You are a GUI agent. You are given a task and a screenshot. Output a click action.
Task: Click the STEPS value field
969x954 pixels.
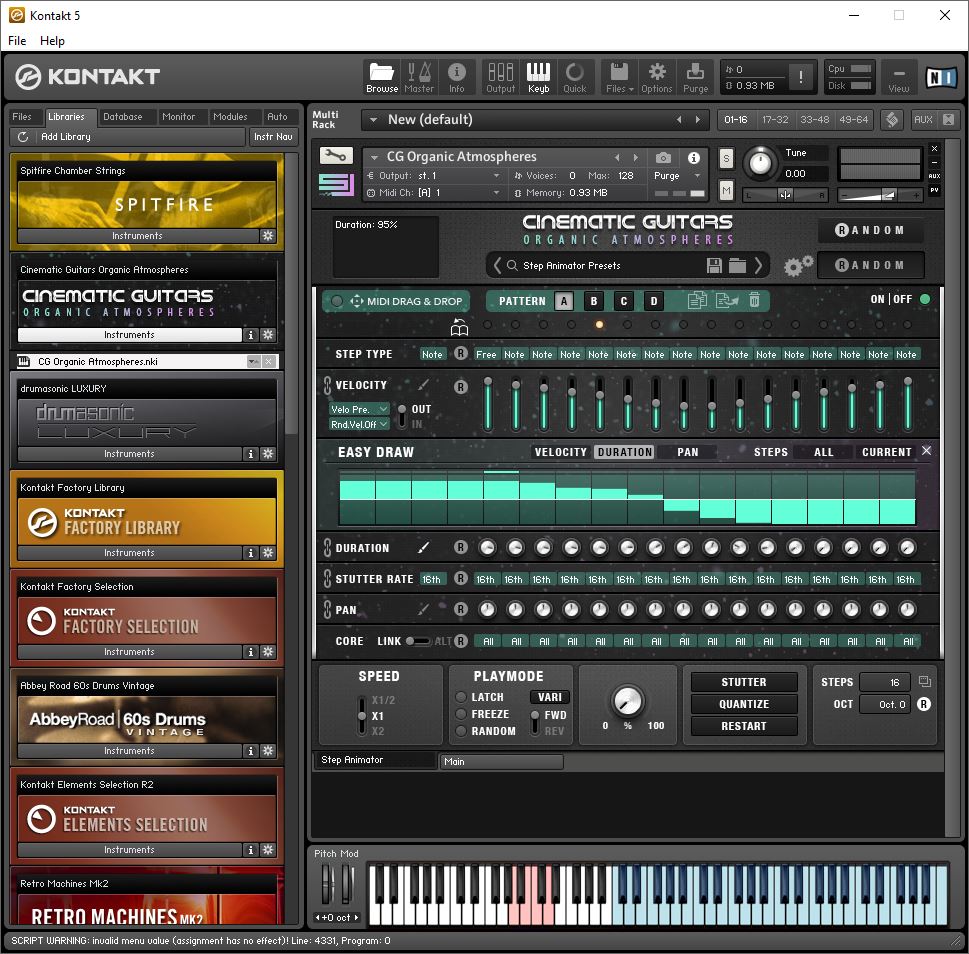(x=884, y=682)
